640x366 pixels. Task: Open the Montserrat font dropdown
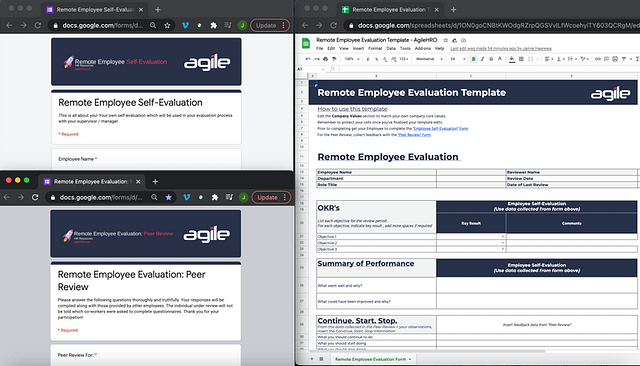click(x=429, y=59)
